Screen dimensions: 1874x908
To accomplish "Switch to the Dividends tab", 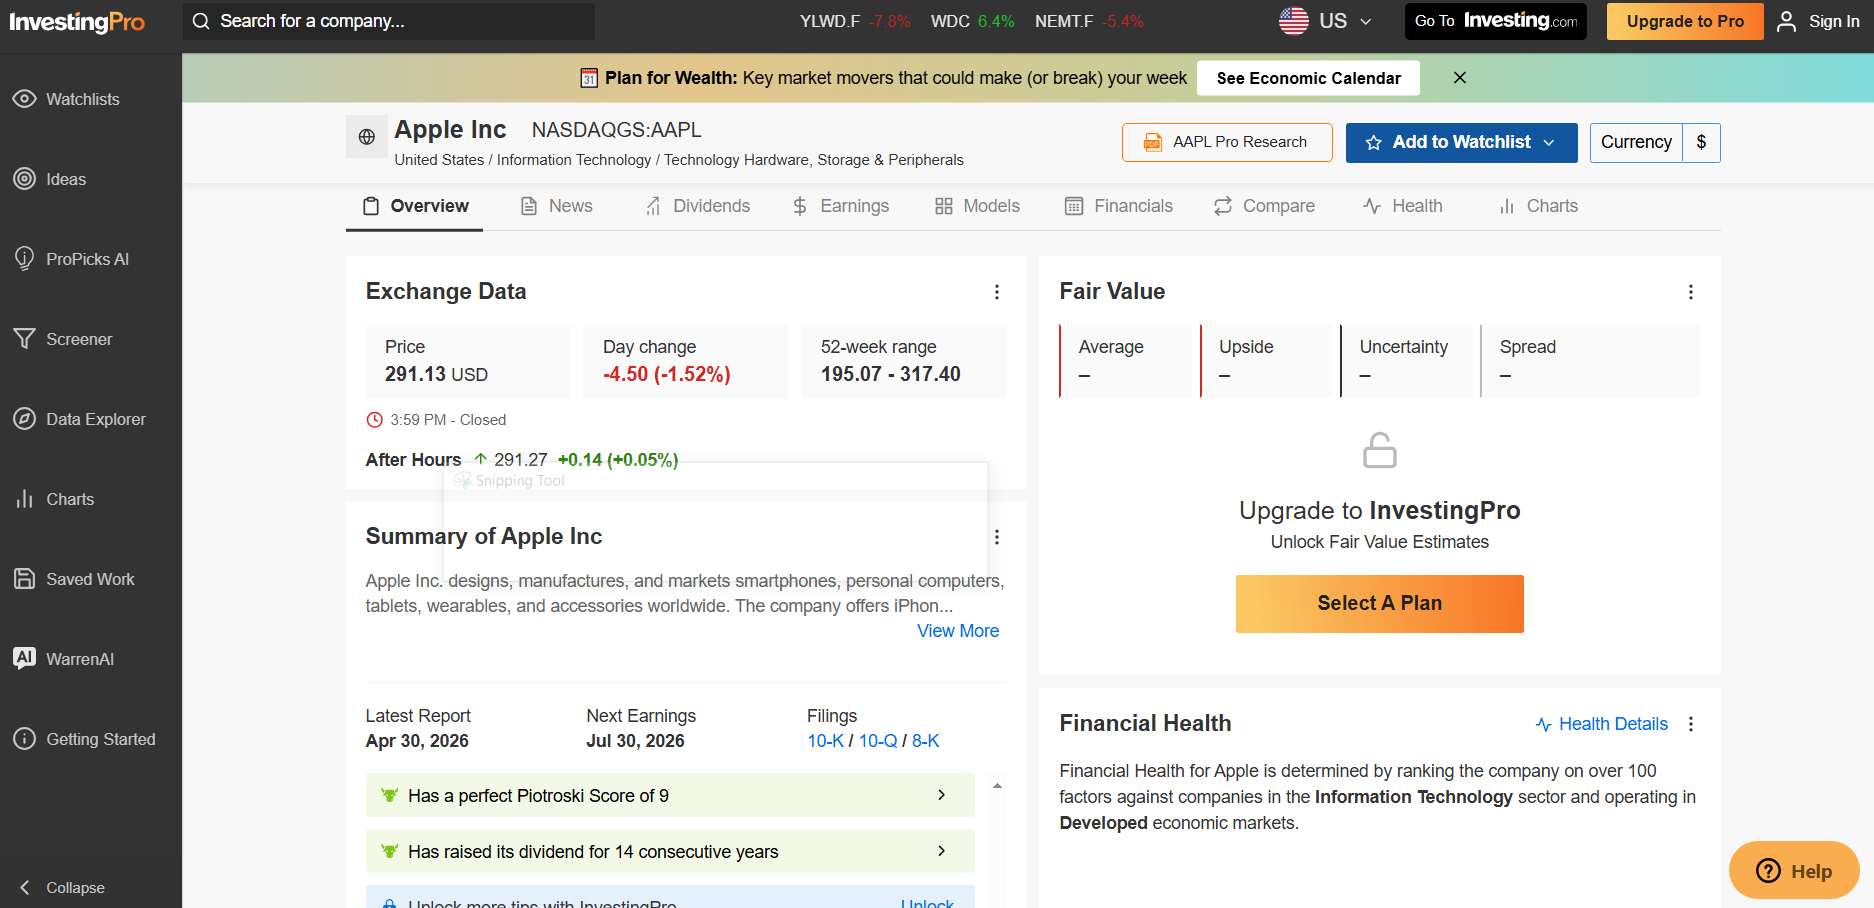I will coord(698,206).
